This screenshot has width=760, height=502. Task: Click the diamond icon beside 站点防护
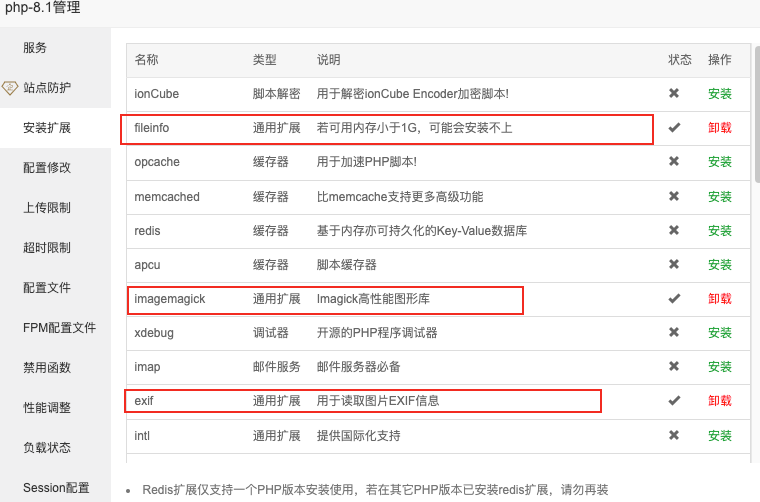coord(10,88)
